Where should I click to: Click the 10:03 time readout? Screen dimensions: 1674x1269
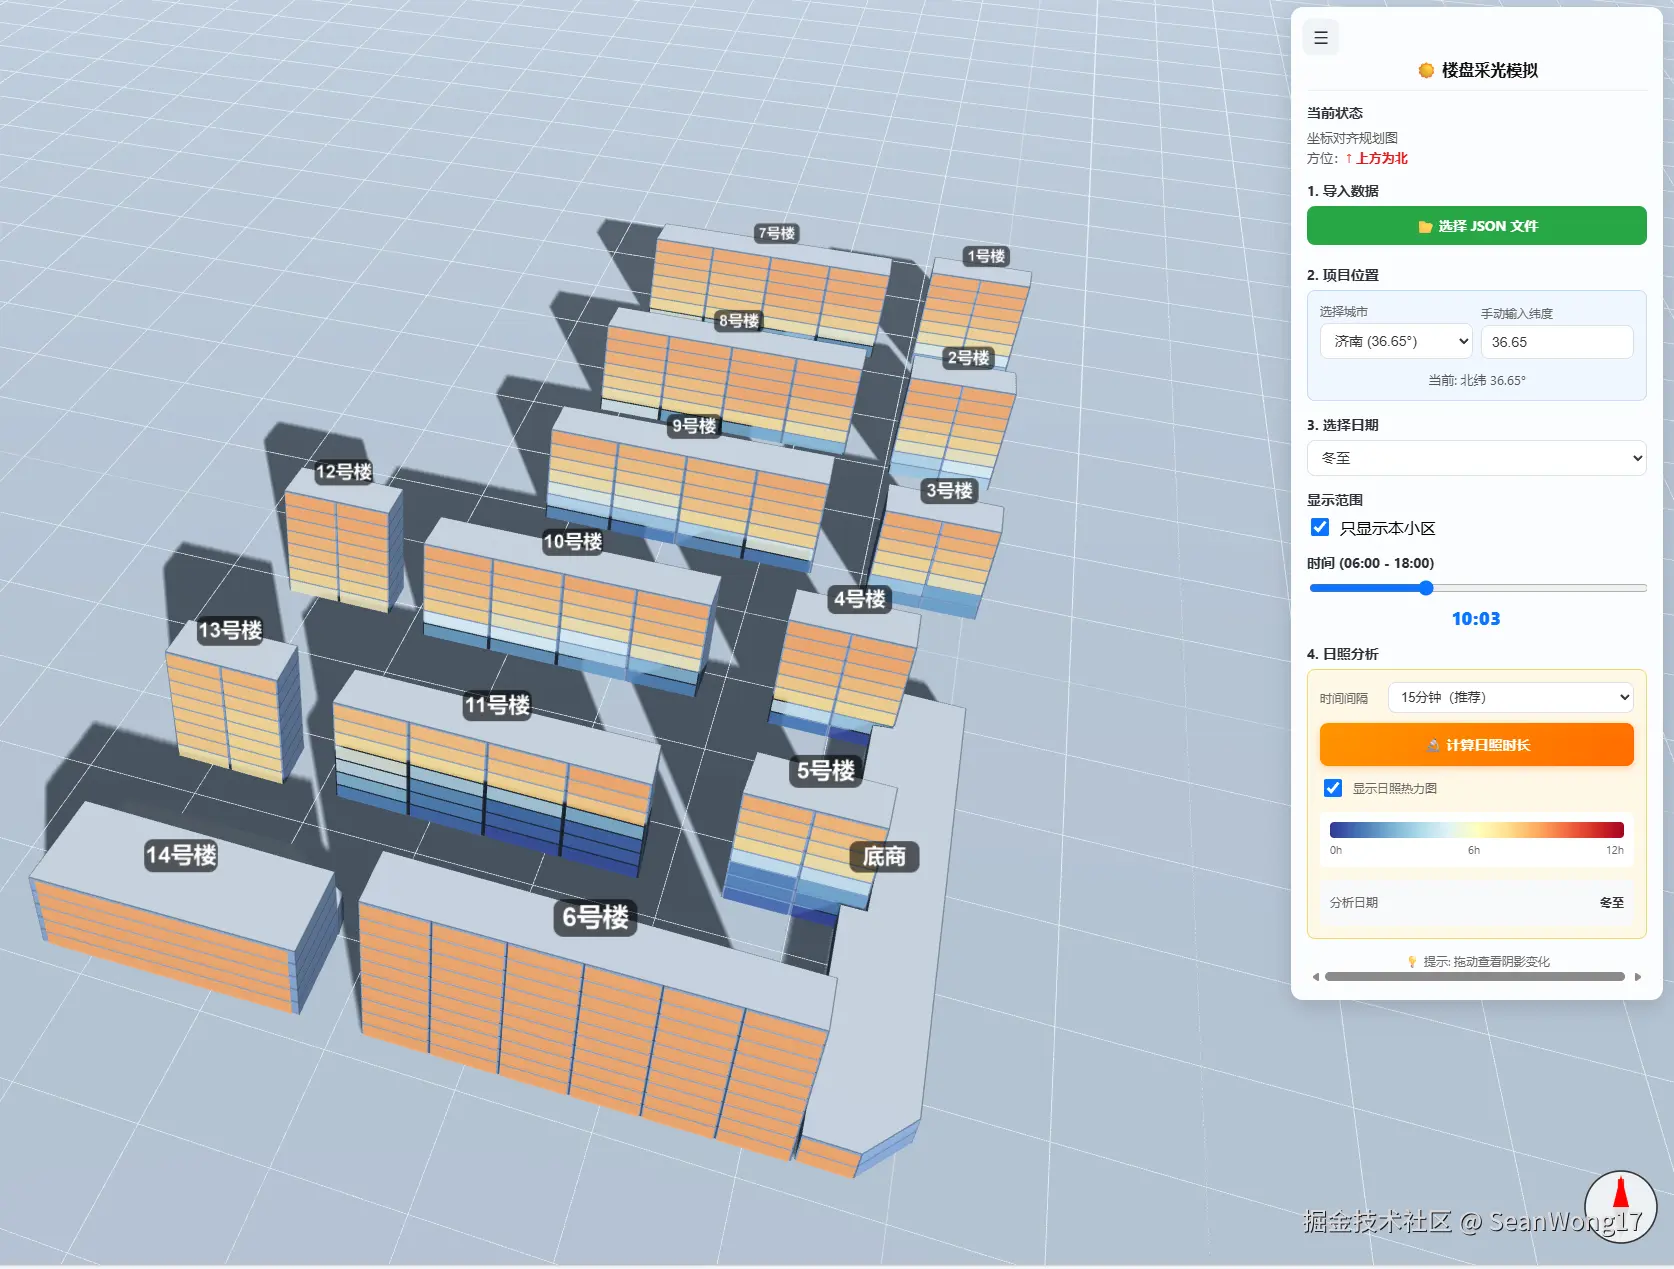[x=1476, y=619]
